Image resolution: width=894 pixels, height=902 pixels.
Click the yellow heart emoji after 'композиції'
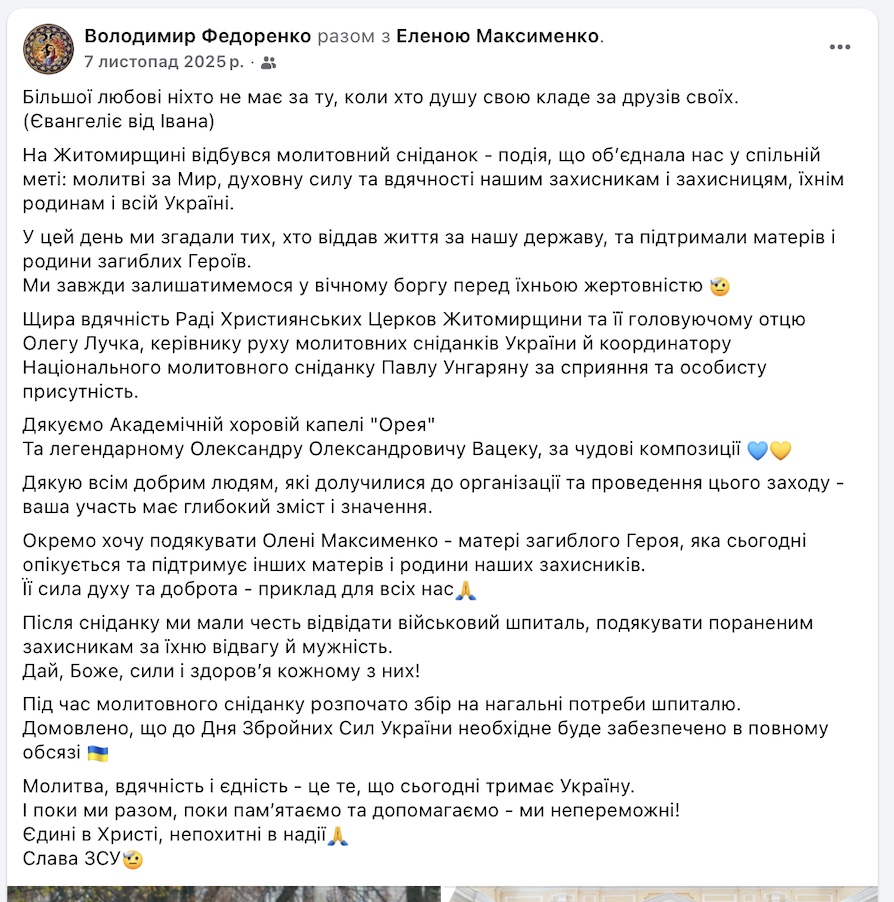click(x=781, y=450)
